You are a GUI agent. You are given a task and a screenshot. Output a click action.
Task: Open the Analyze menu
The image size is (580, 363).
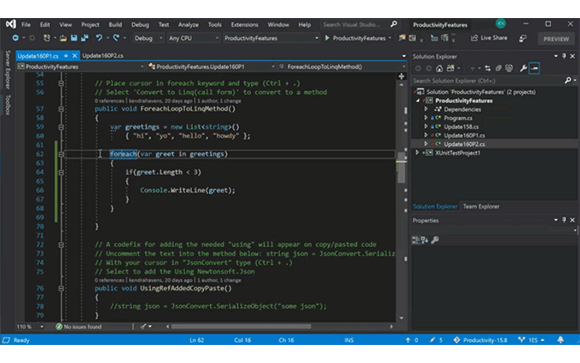pyautogui.click(x=188, y=25)
